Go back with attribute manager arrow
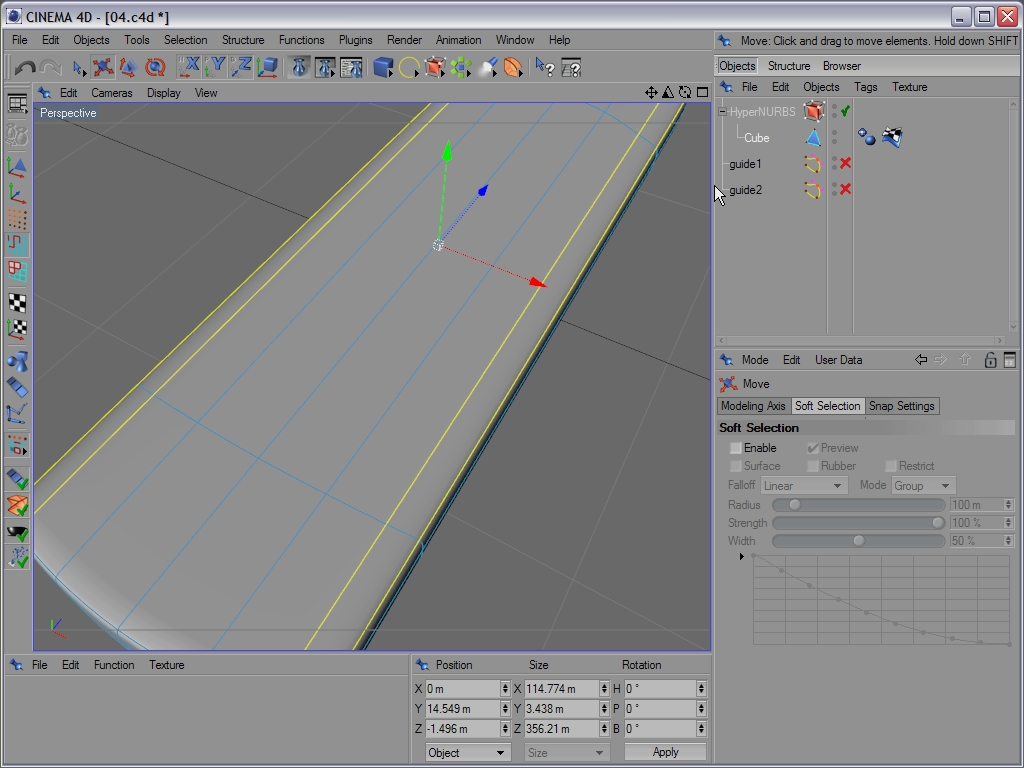This screenshot has height=768, width=1024. (x=921, y=360)
